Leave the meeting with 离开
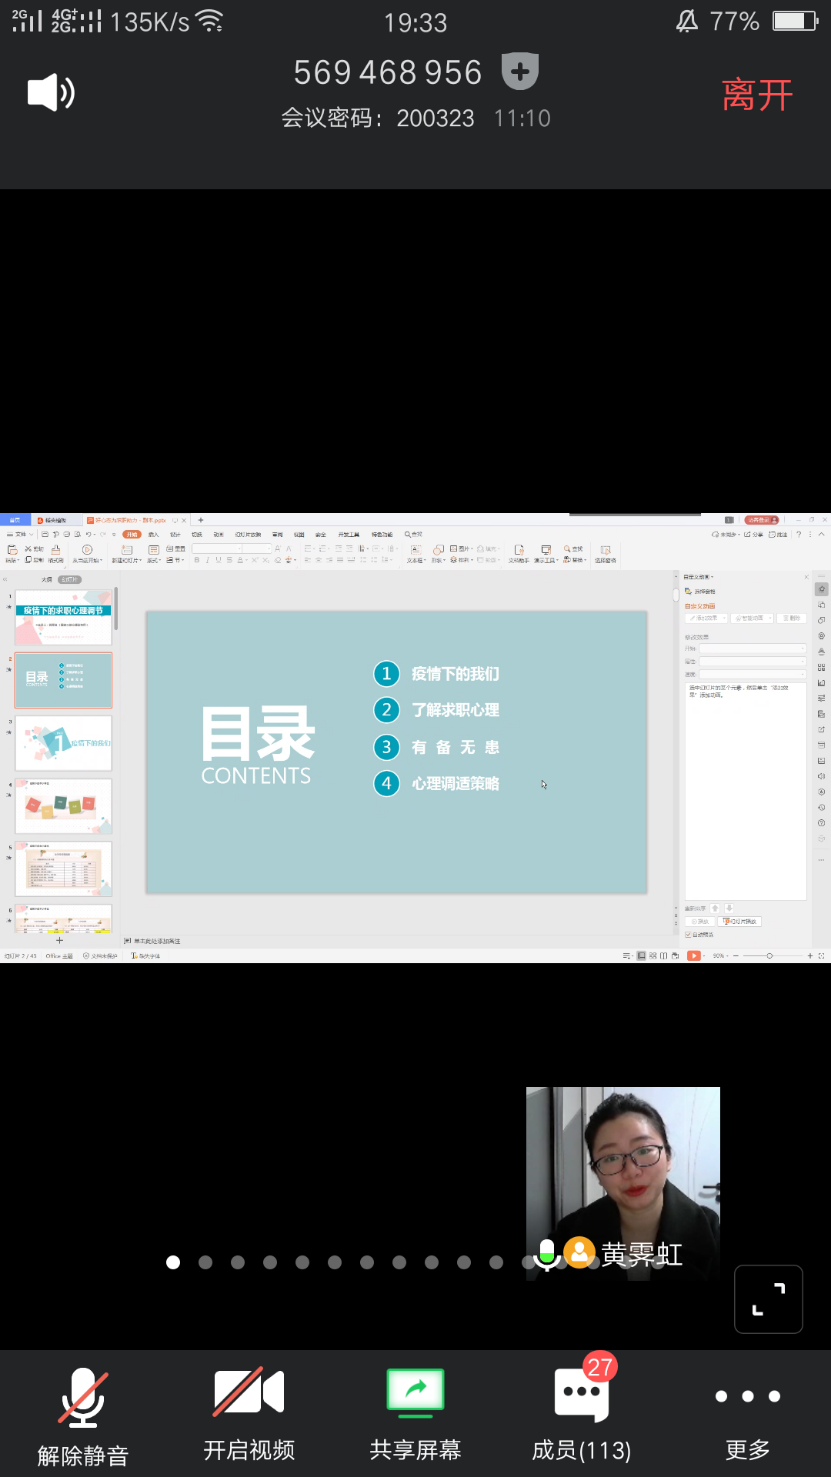The width and height of the screenshot is (831, 1477). 757,95
